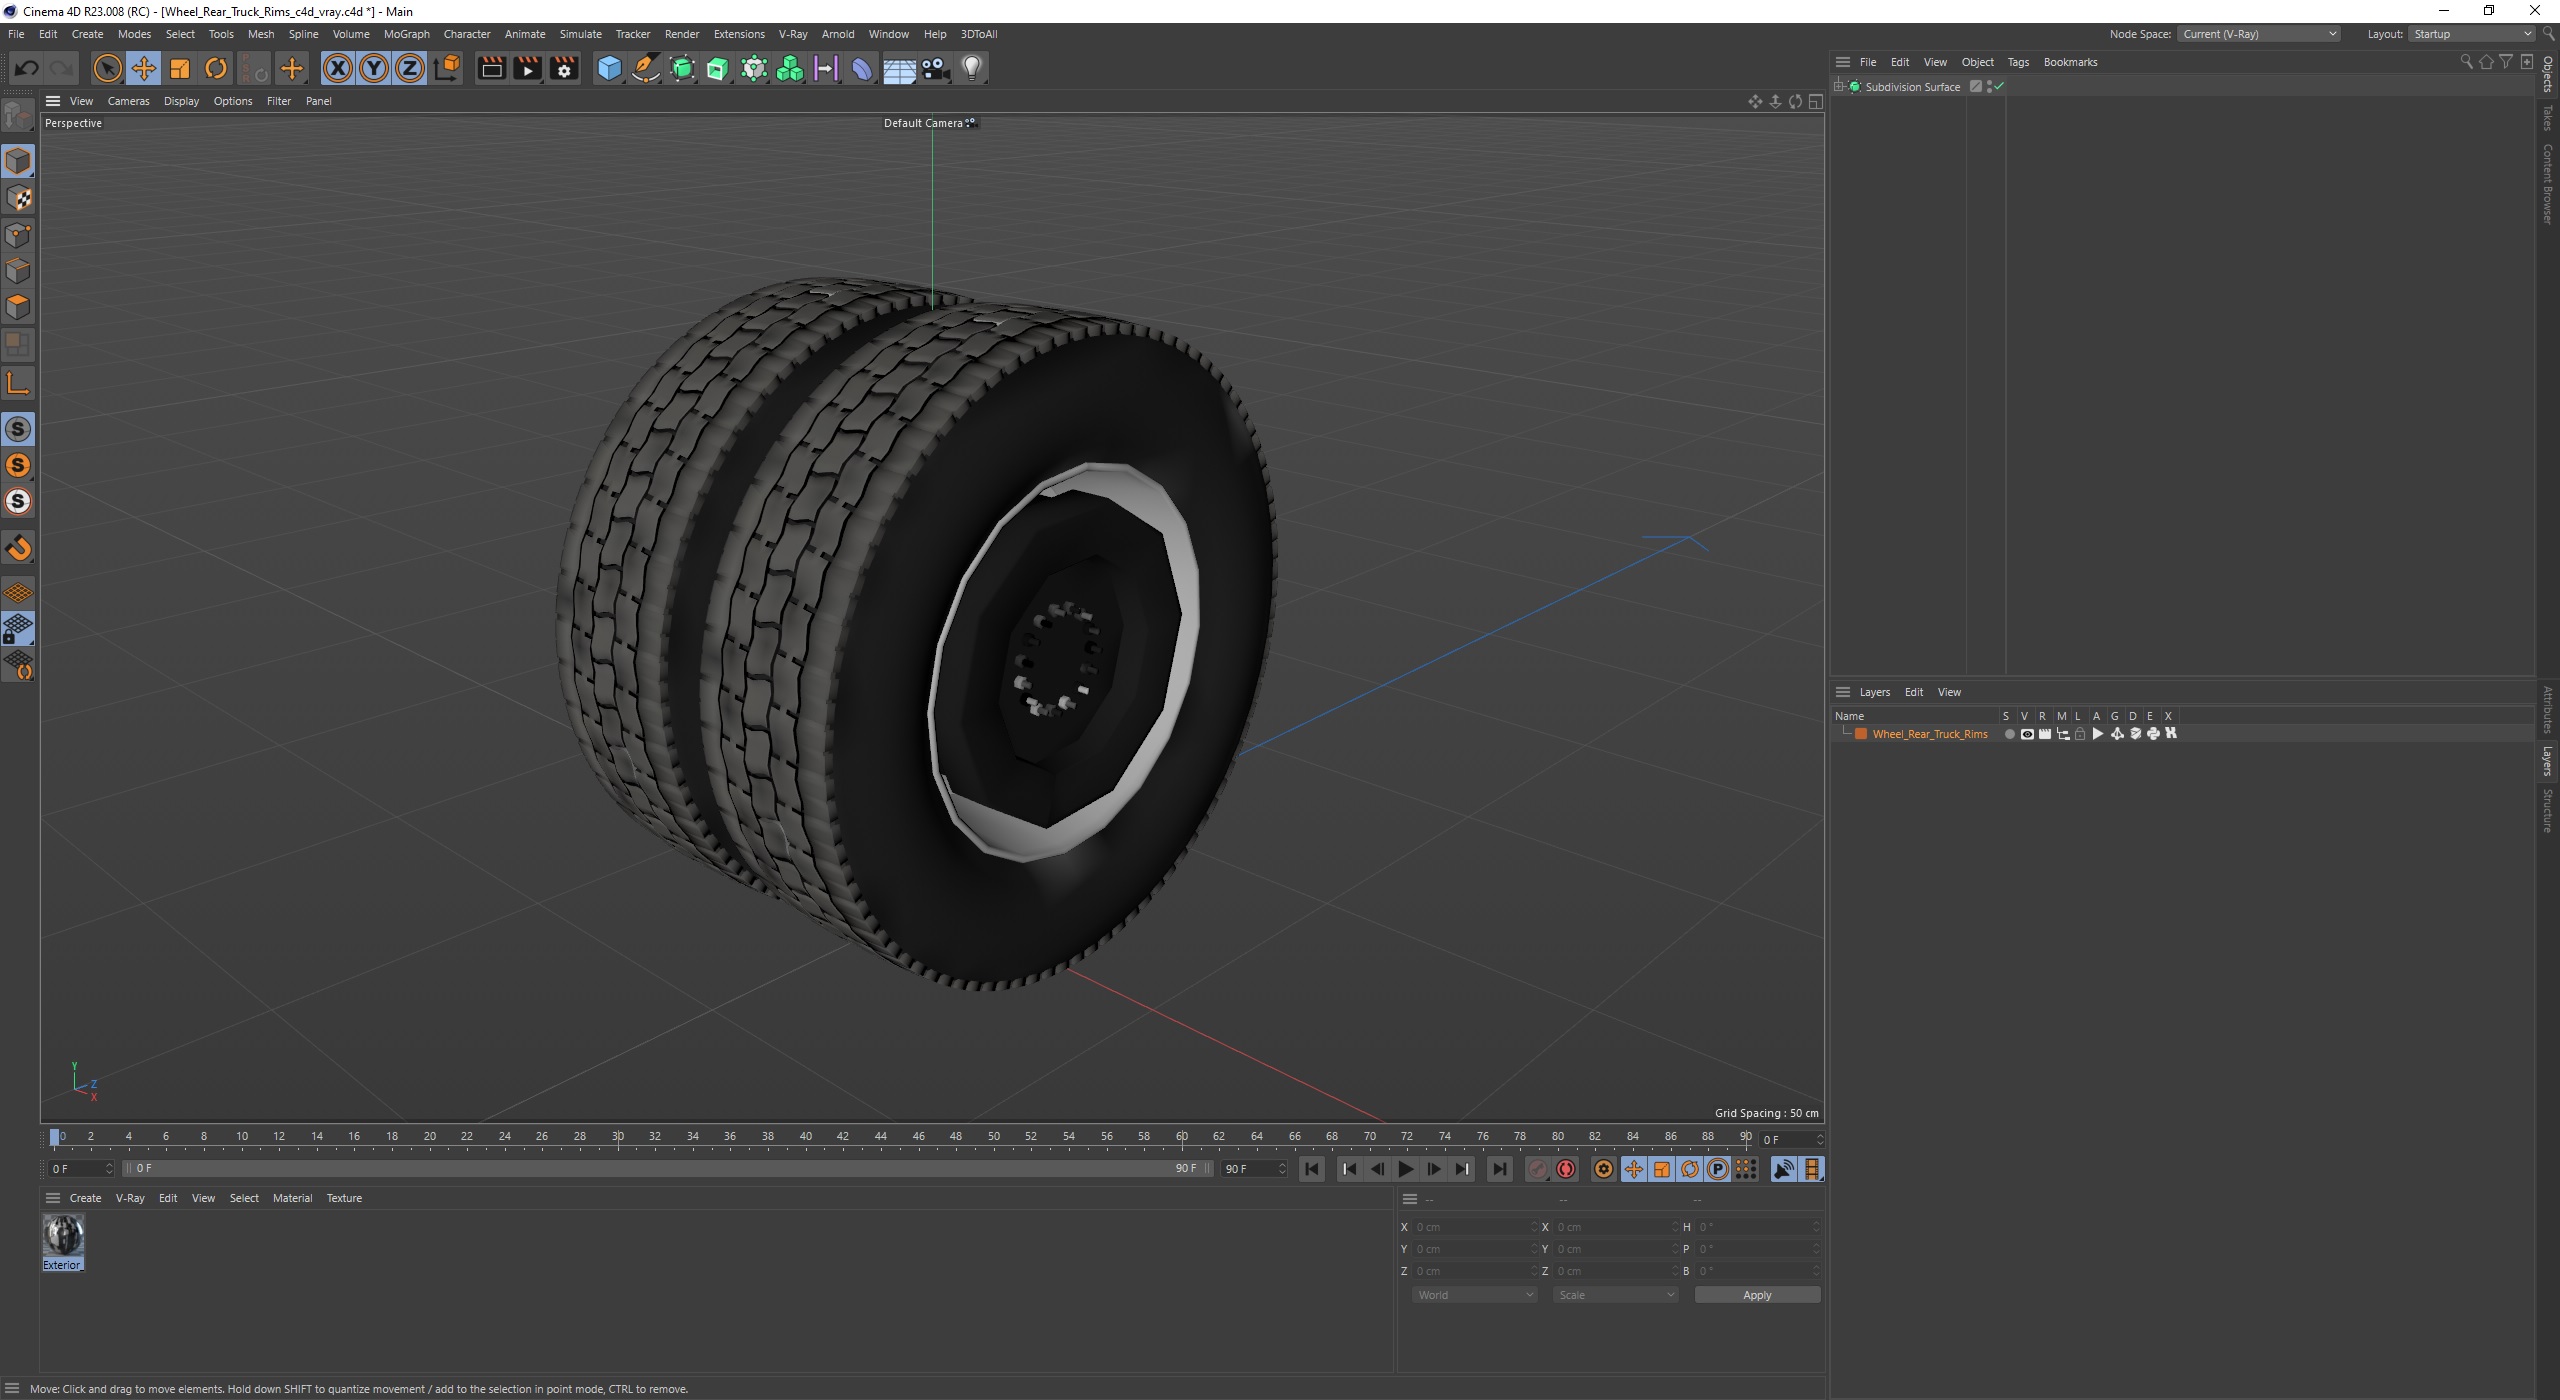
Task: Open the Layout Startup dropdown
Action: [2472, 34]
